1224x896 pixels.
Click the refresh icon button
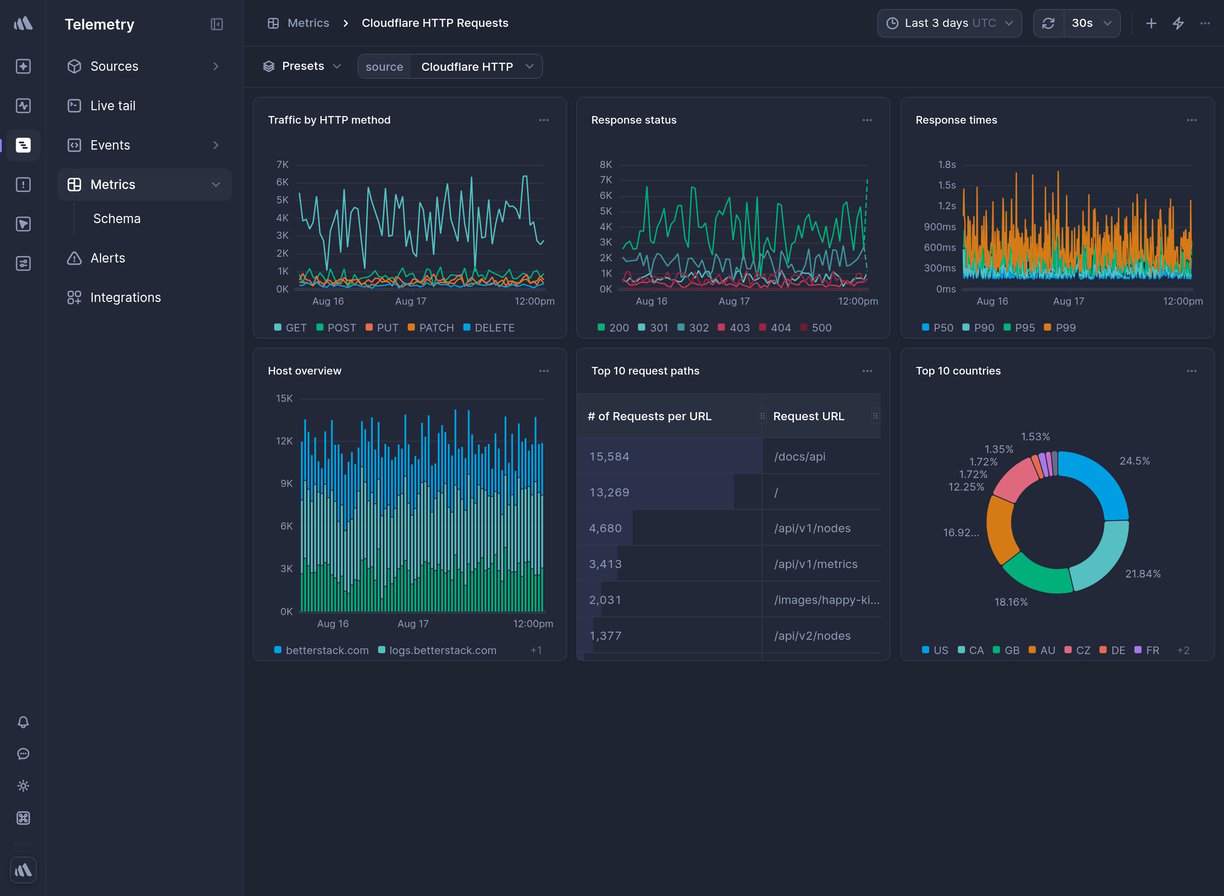point(1048,23)
